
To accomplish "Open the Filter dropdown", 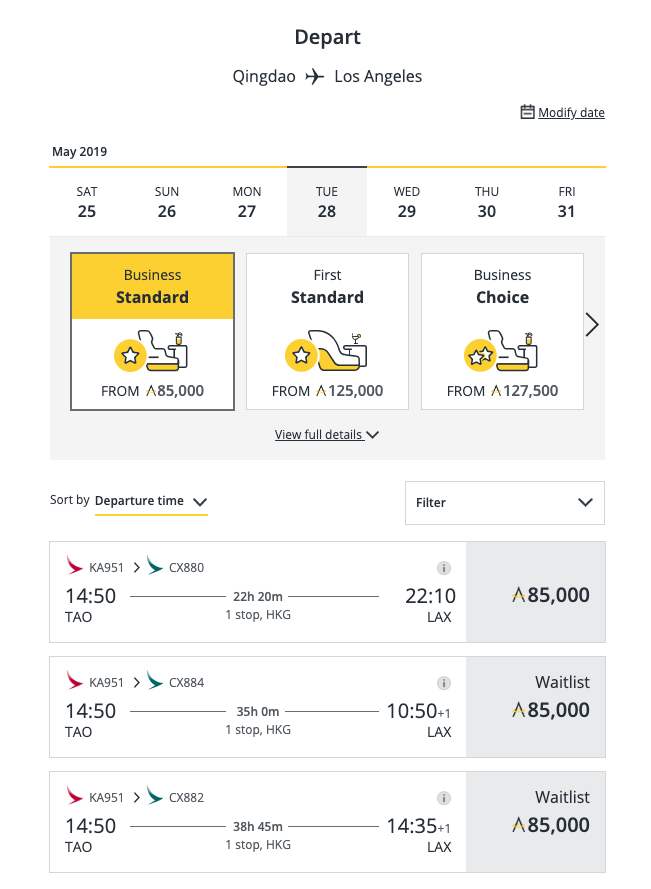I will point(505,503).
